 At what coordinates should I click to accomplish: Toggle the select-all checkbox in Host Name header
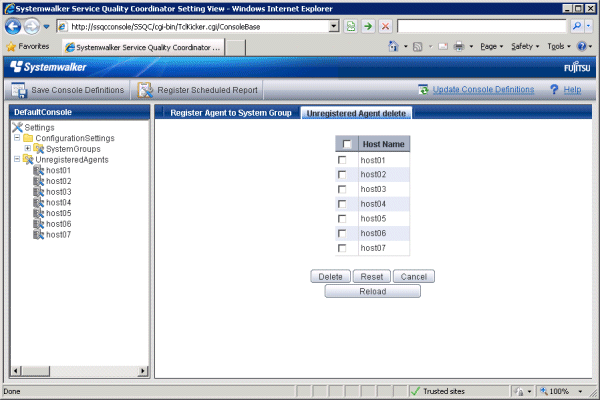347,144
